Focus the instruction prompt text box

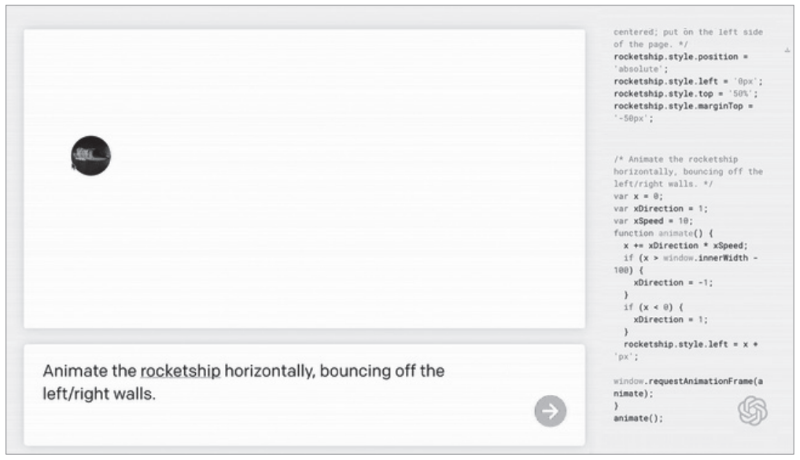point(304,395)
